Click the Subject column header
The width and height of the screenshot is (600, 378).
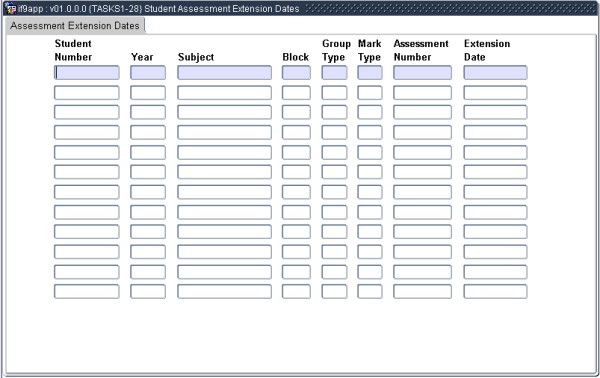196,57
